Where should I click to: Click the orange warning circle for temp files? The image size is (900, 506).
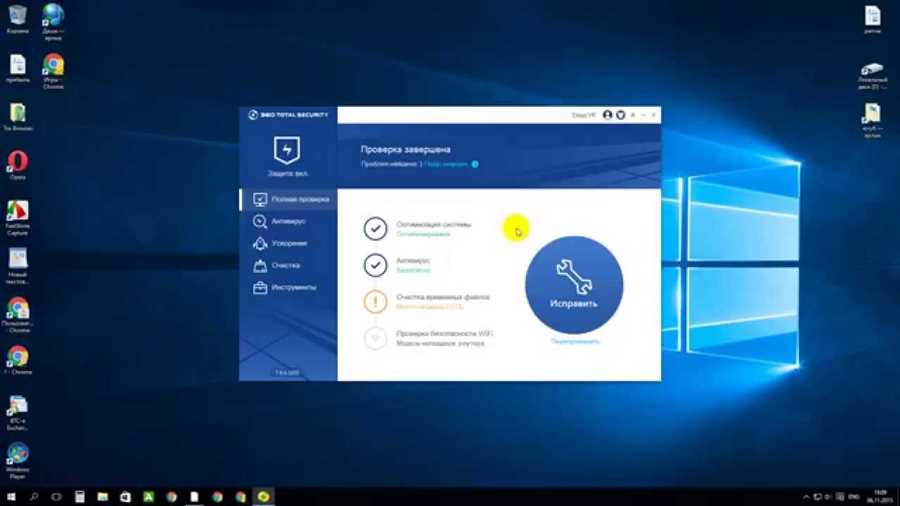375,302
